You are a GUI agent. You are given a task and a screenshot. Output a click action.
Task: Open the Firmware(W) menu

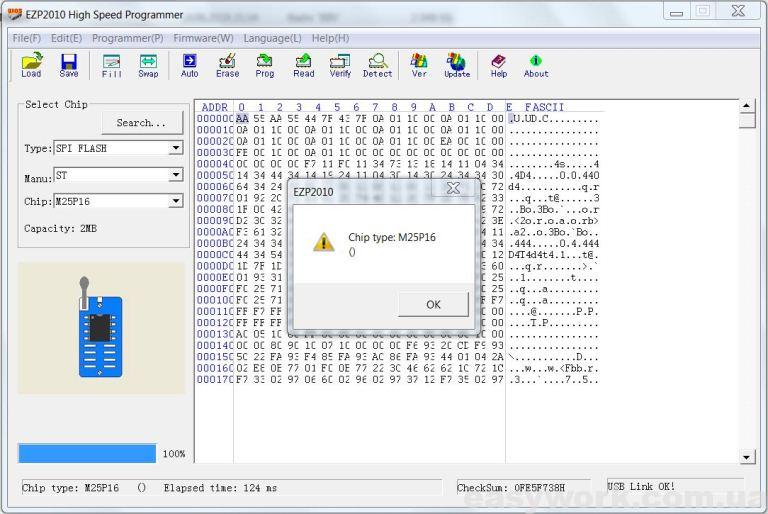(203, 38)
